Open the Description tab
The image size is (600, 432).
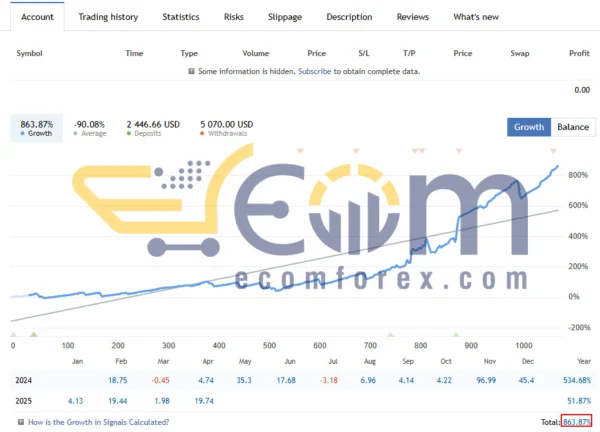coord(349,17)
